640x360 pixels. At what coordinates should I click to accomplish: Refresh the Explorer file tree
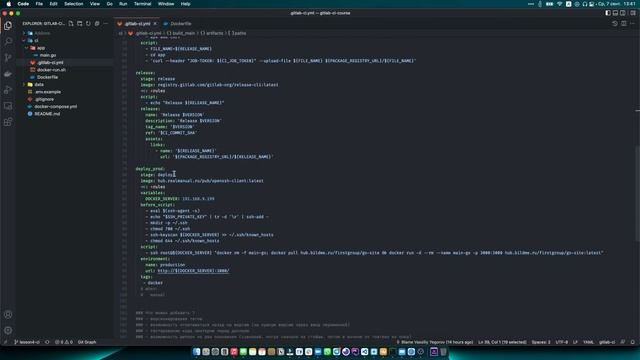88,24
